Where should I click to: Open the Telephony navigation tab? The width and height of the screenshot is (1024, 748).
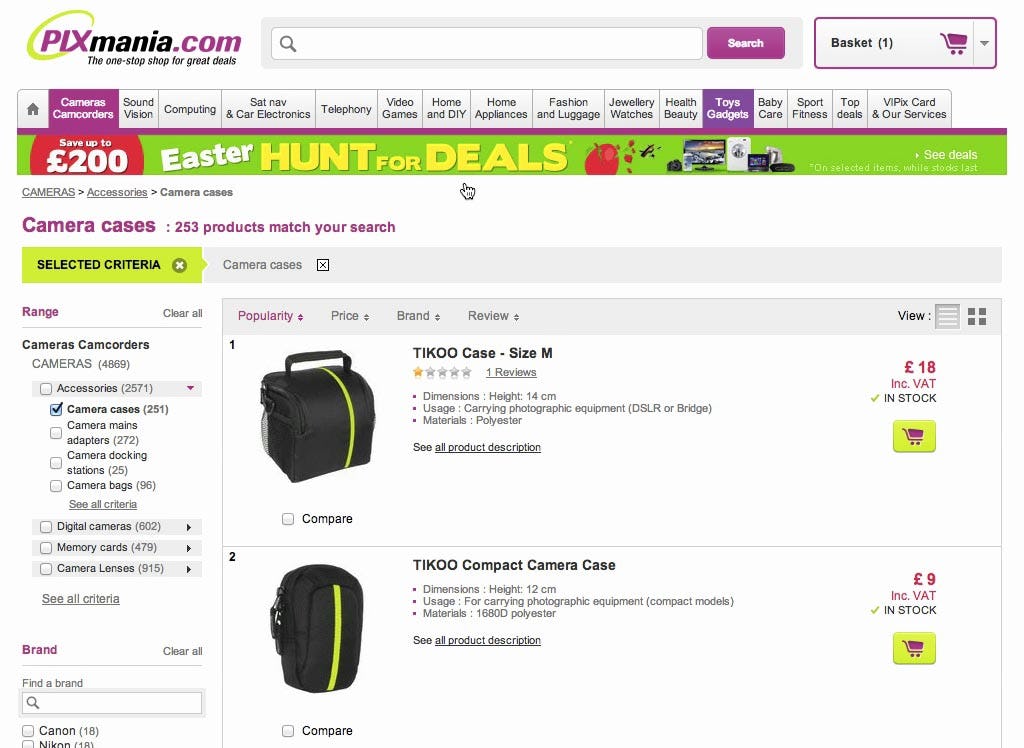pos(346,109)
